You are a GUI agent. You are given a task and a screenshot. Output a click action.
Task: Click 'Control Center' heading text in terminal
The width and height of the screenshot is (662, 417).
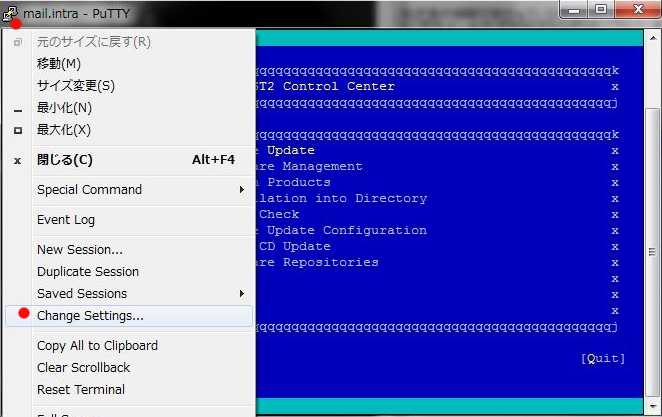tap(339, 87)
